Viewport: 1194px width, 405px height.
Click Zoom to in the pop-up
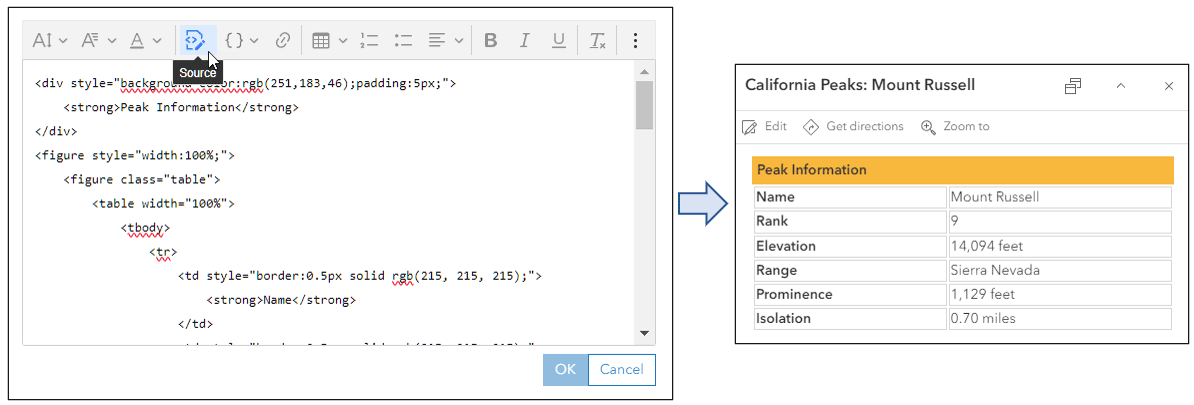click(x=955, y=127)
